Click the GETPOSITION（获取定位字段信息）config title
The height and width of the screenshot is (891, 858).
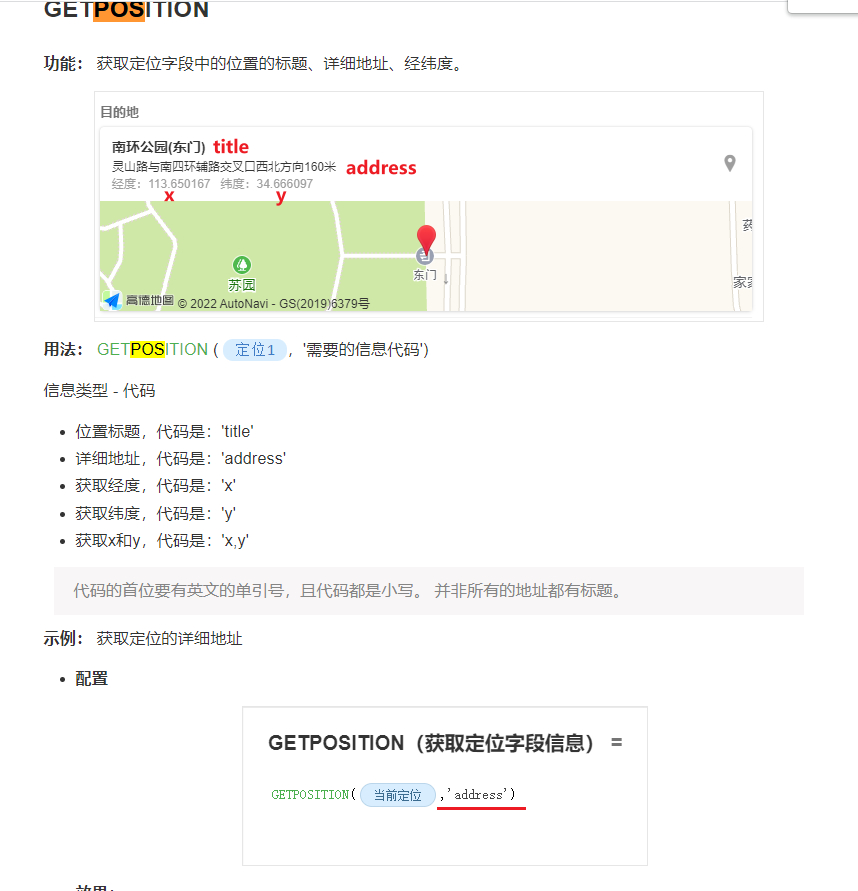tap(431, 743)
